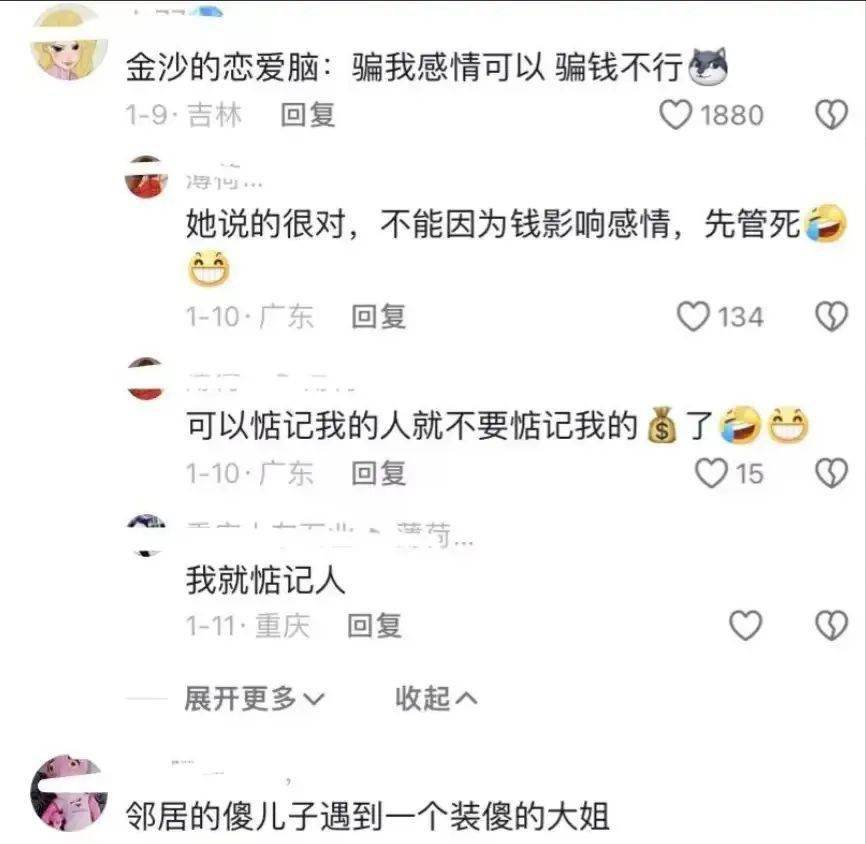The image size is (866, 844).
Task: Open avatar of 先管死 replier
Action: point(146,177)
